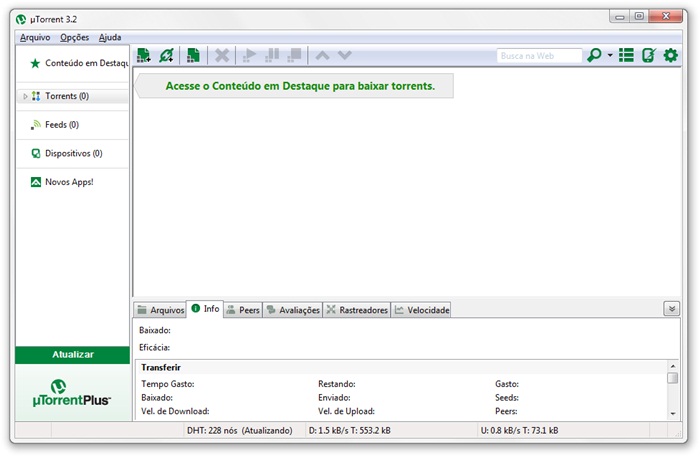
Task: Click the Transferir section header
Action: 161,367
